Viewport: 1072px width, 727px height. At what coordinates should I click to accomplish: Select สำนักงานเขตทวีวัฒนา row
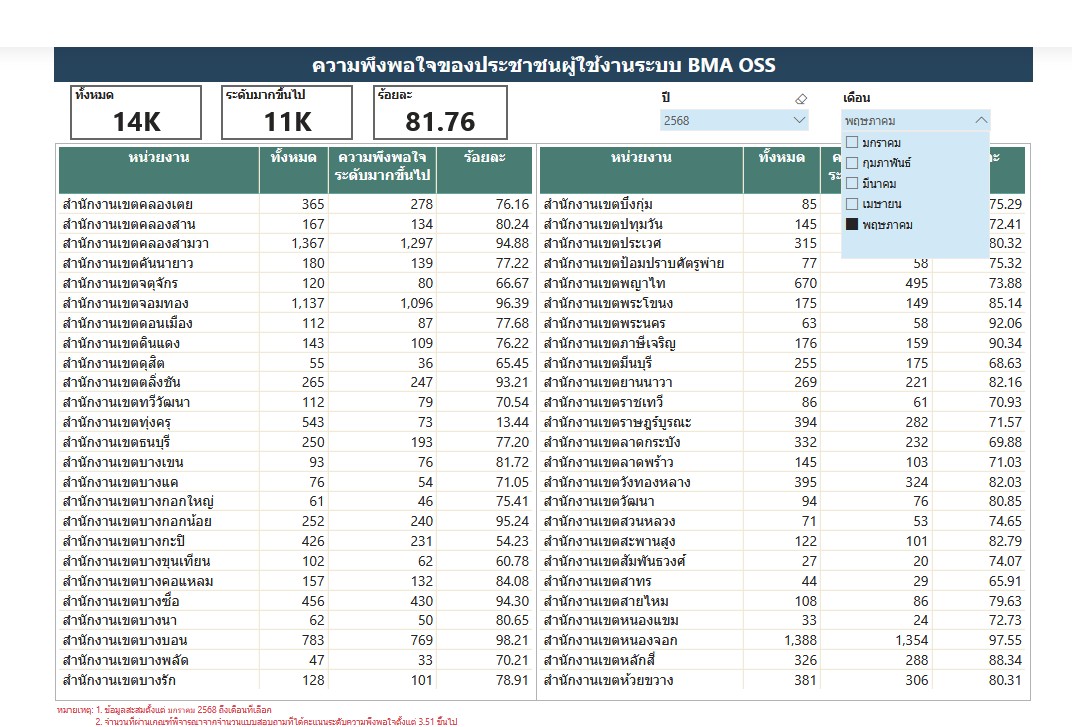(x=295, y=402)
